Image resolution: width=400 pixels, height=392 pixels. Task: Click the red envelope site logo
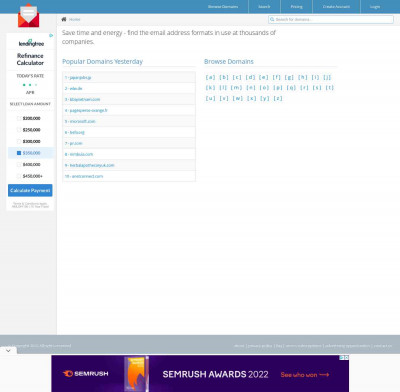pos(28,16)
